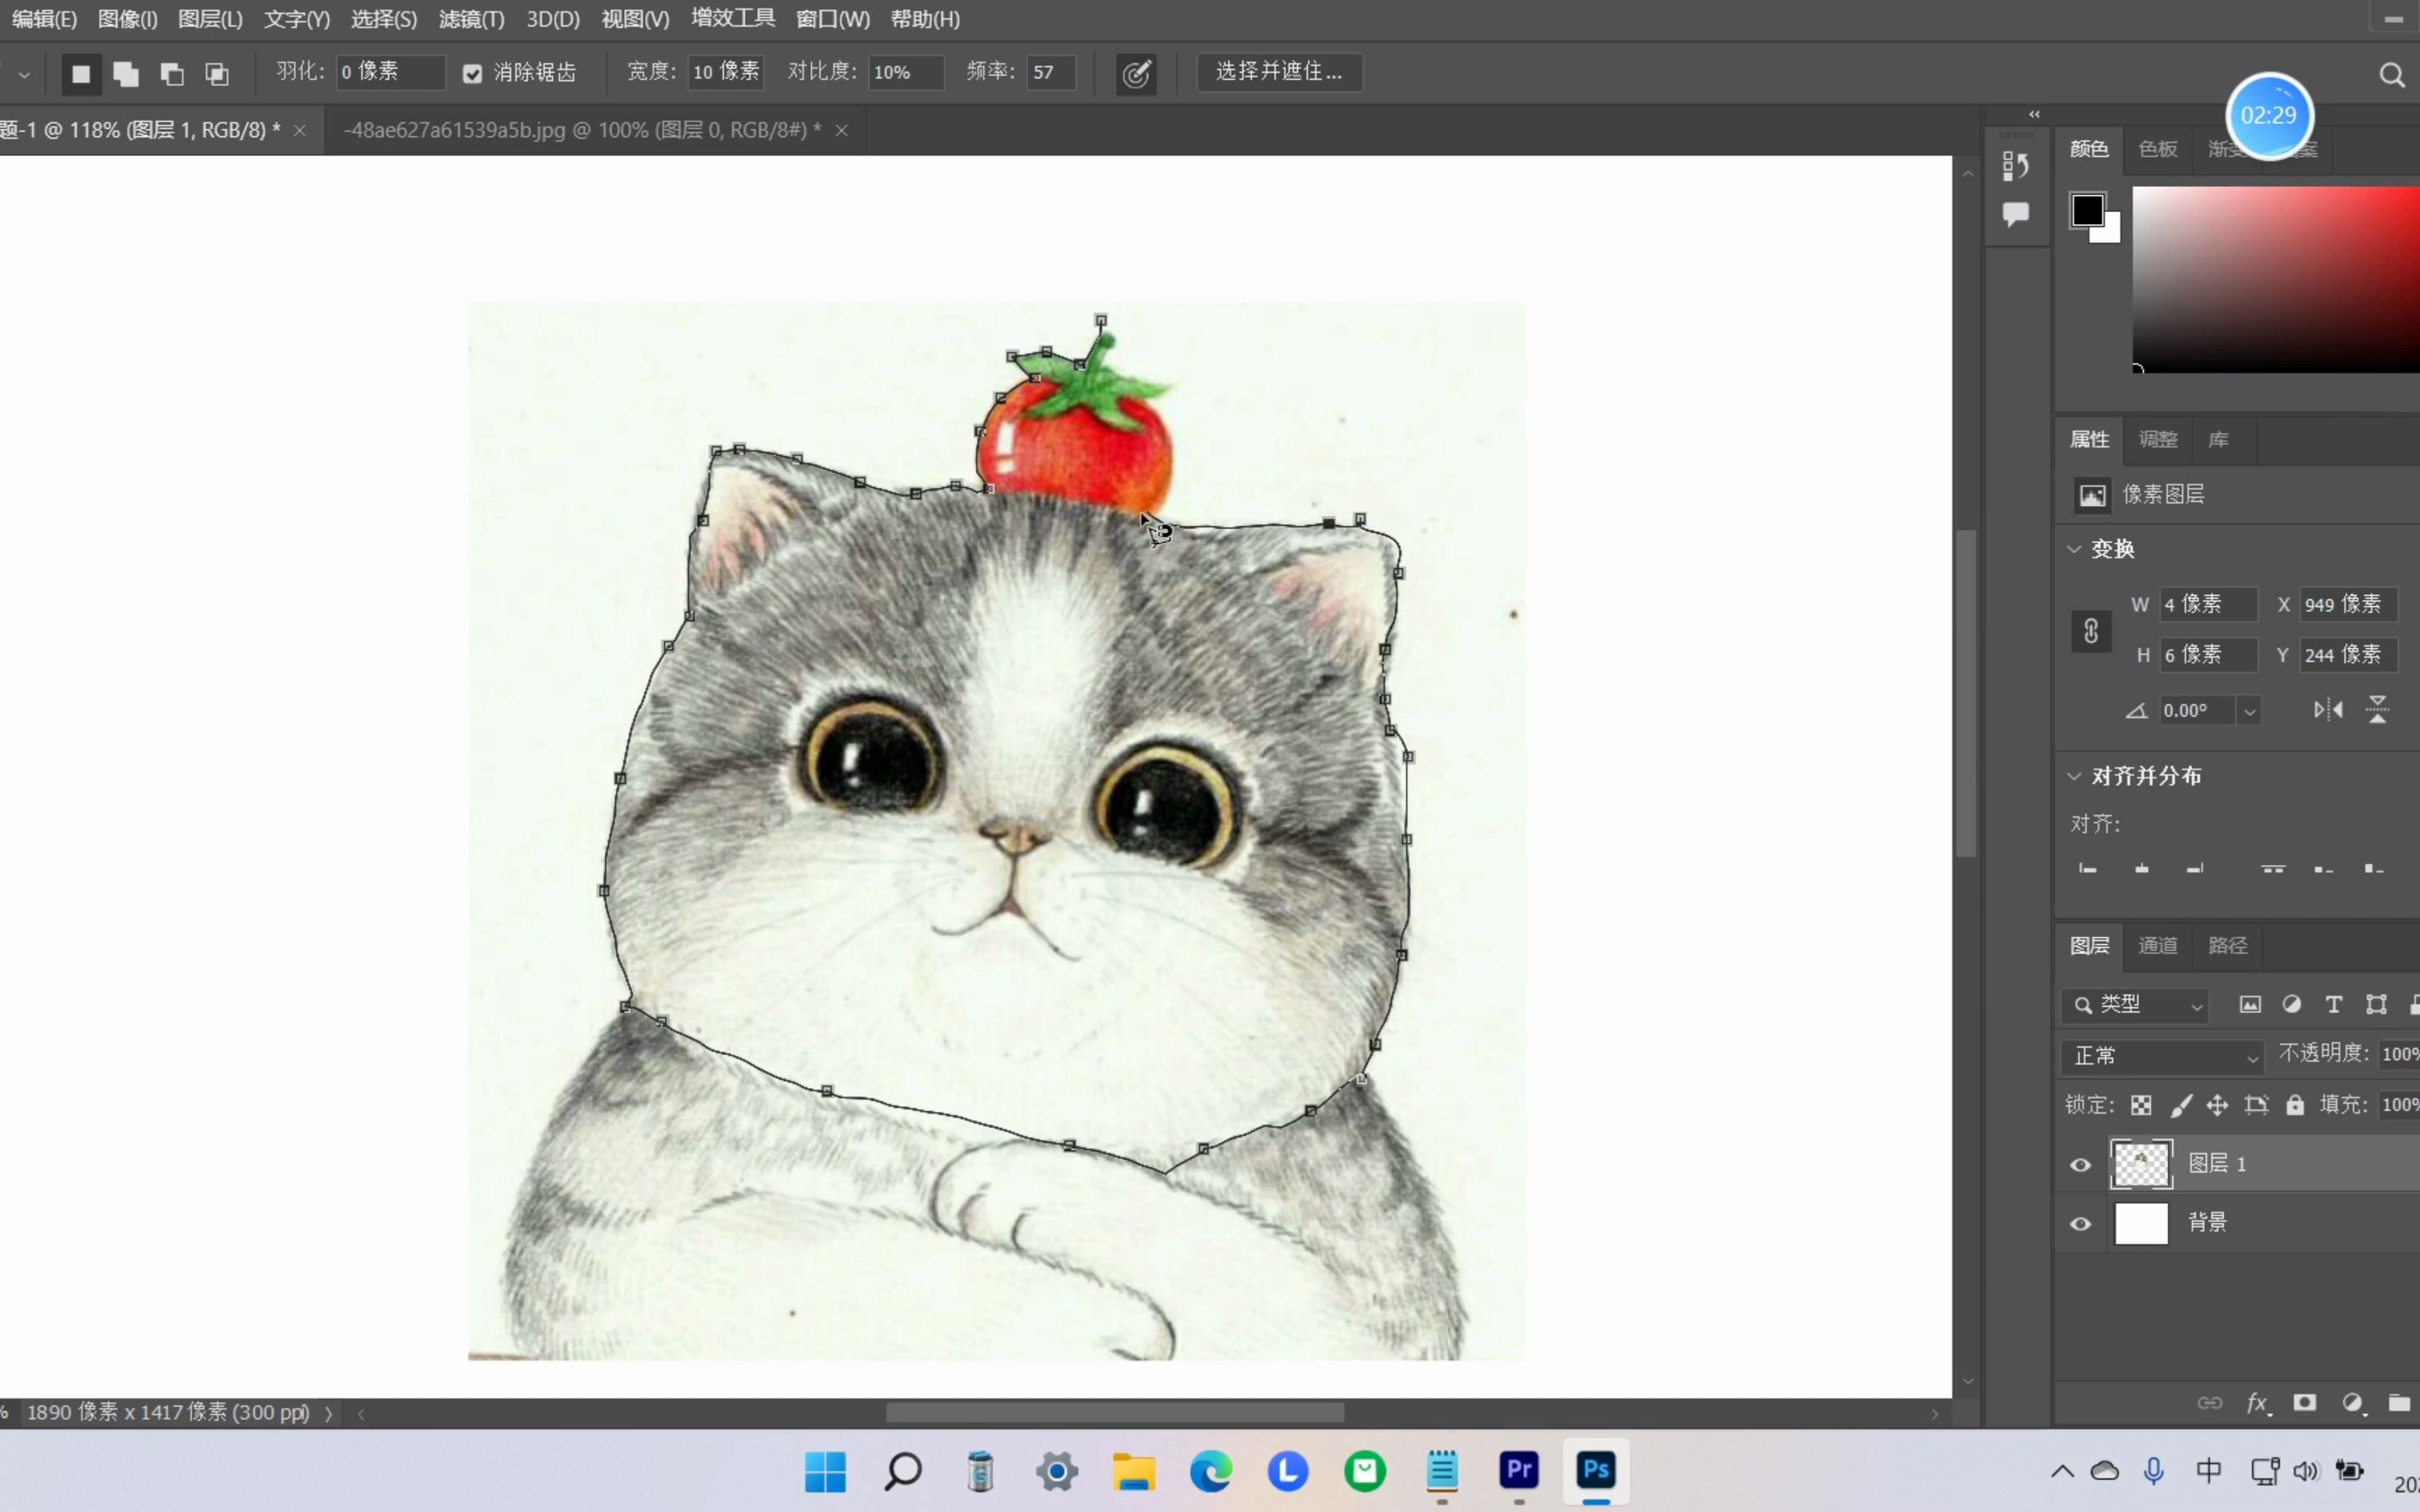Open Premiere Pro from the taskbar
The height and width of the screenshot is (1512, 2420).
pyautogui.click(x=1519, y=1471)
